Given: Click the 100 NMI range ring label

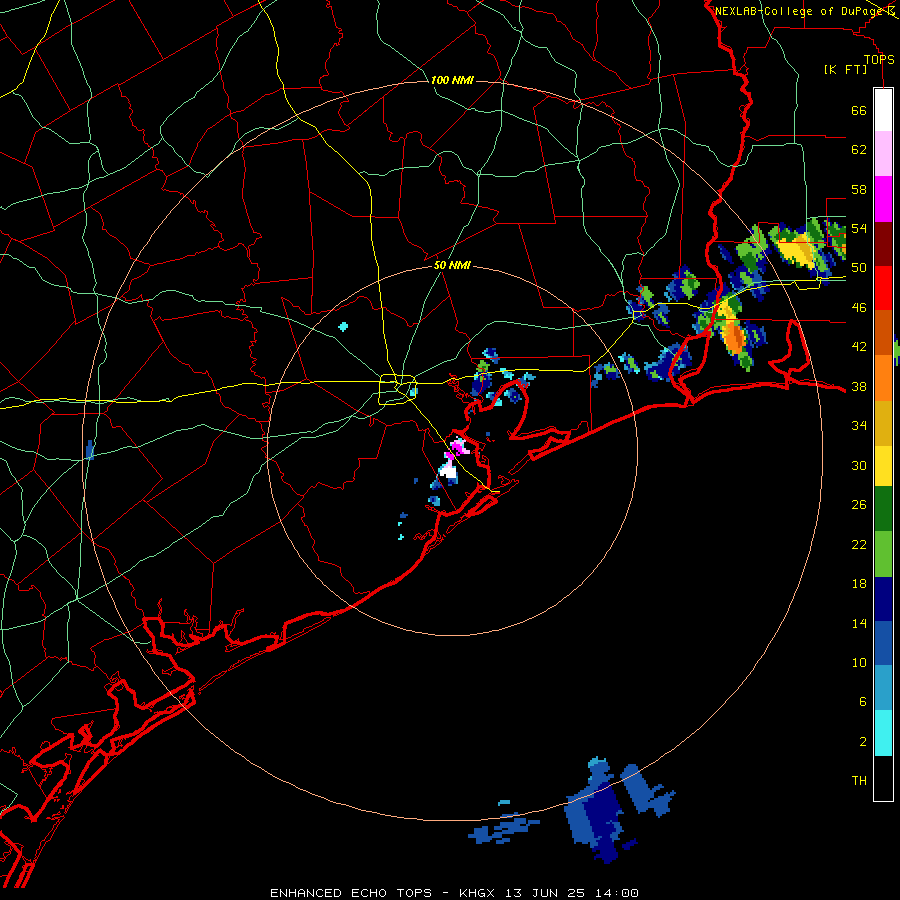Looking at the screenshot, I should pyautogui.click(x=452, y=80).
